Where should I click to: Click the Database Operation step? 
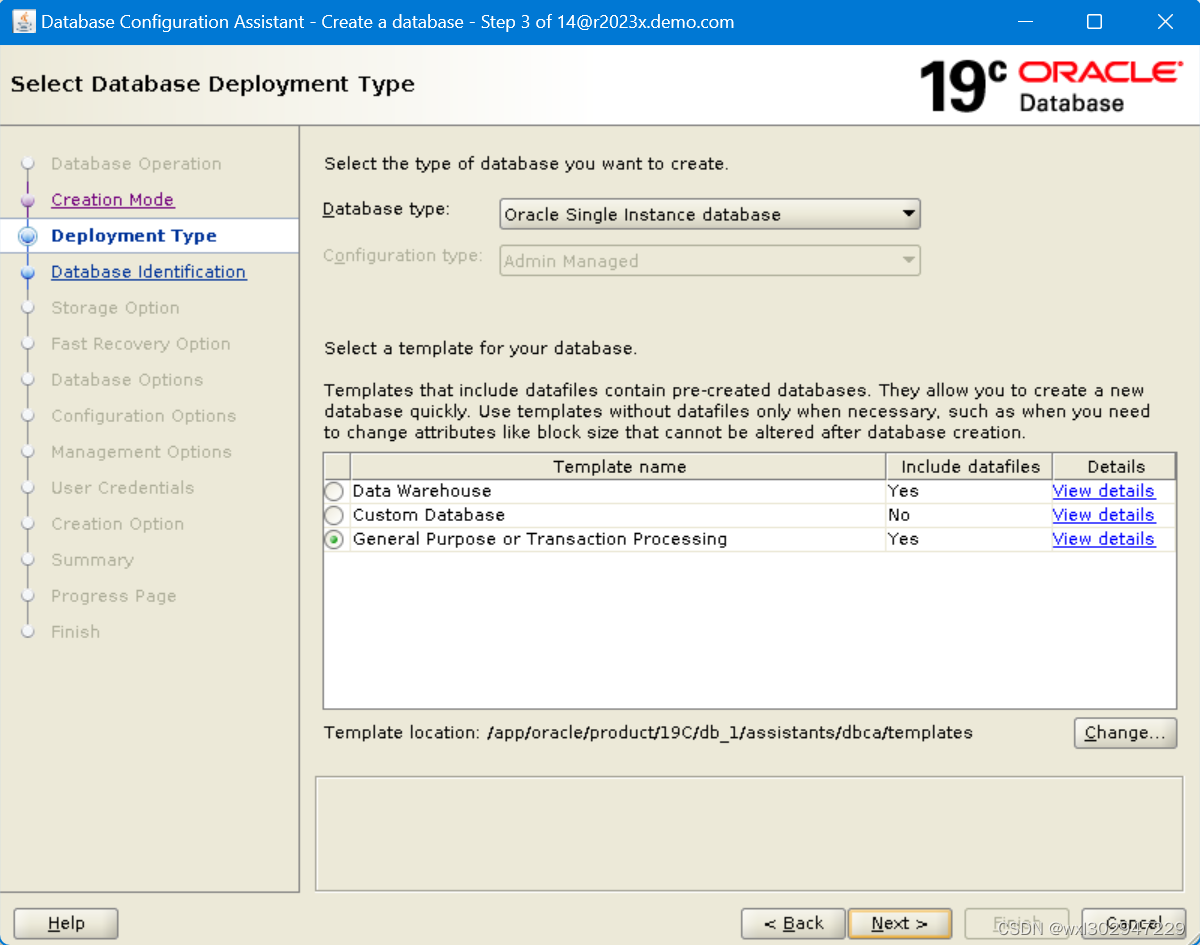tap(136, 164)
